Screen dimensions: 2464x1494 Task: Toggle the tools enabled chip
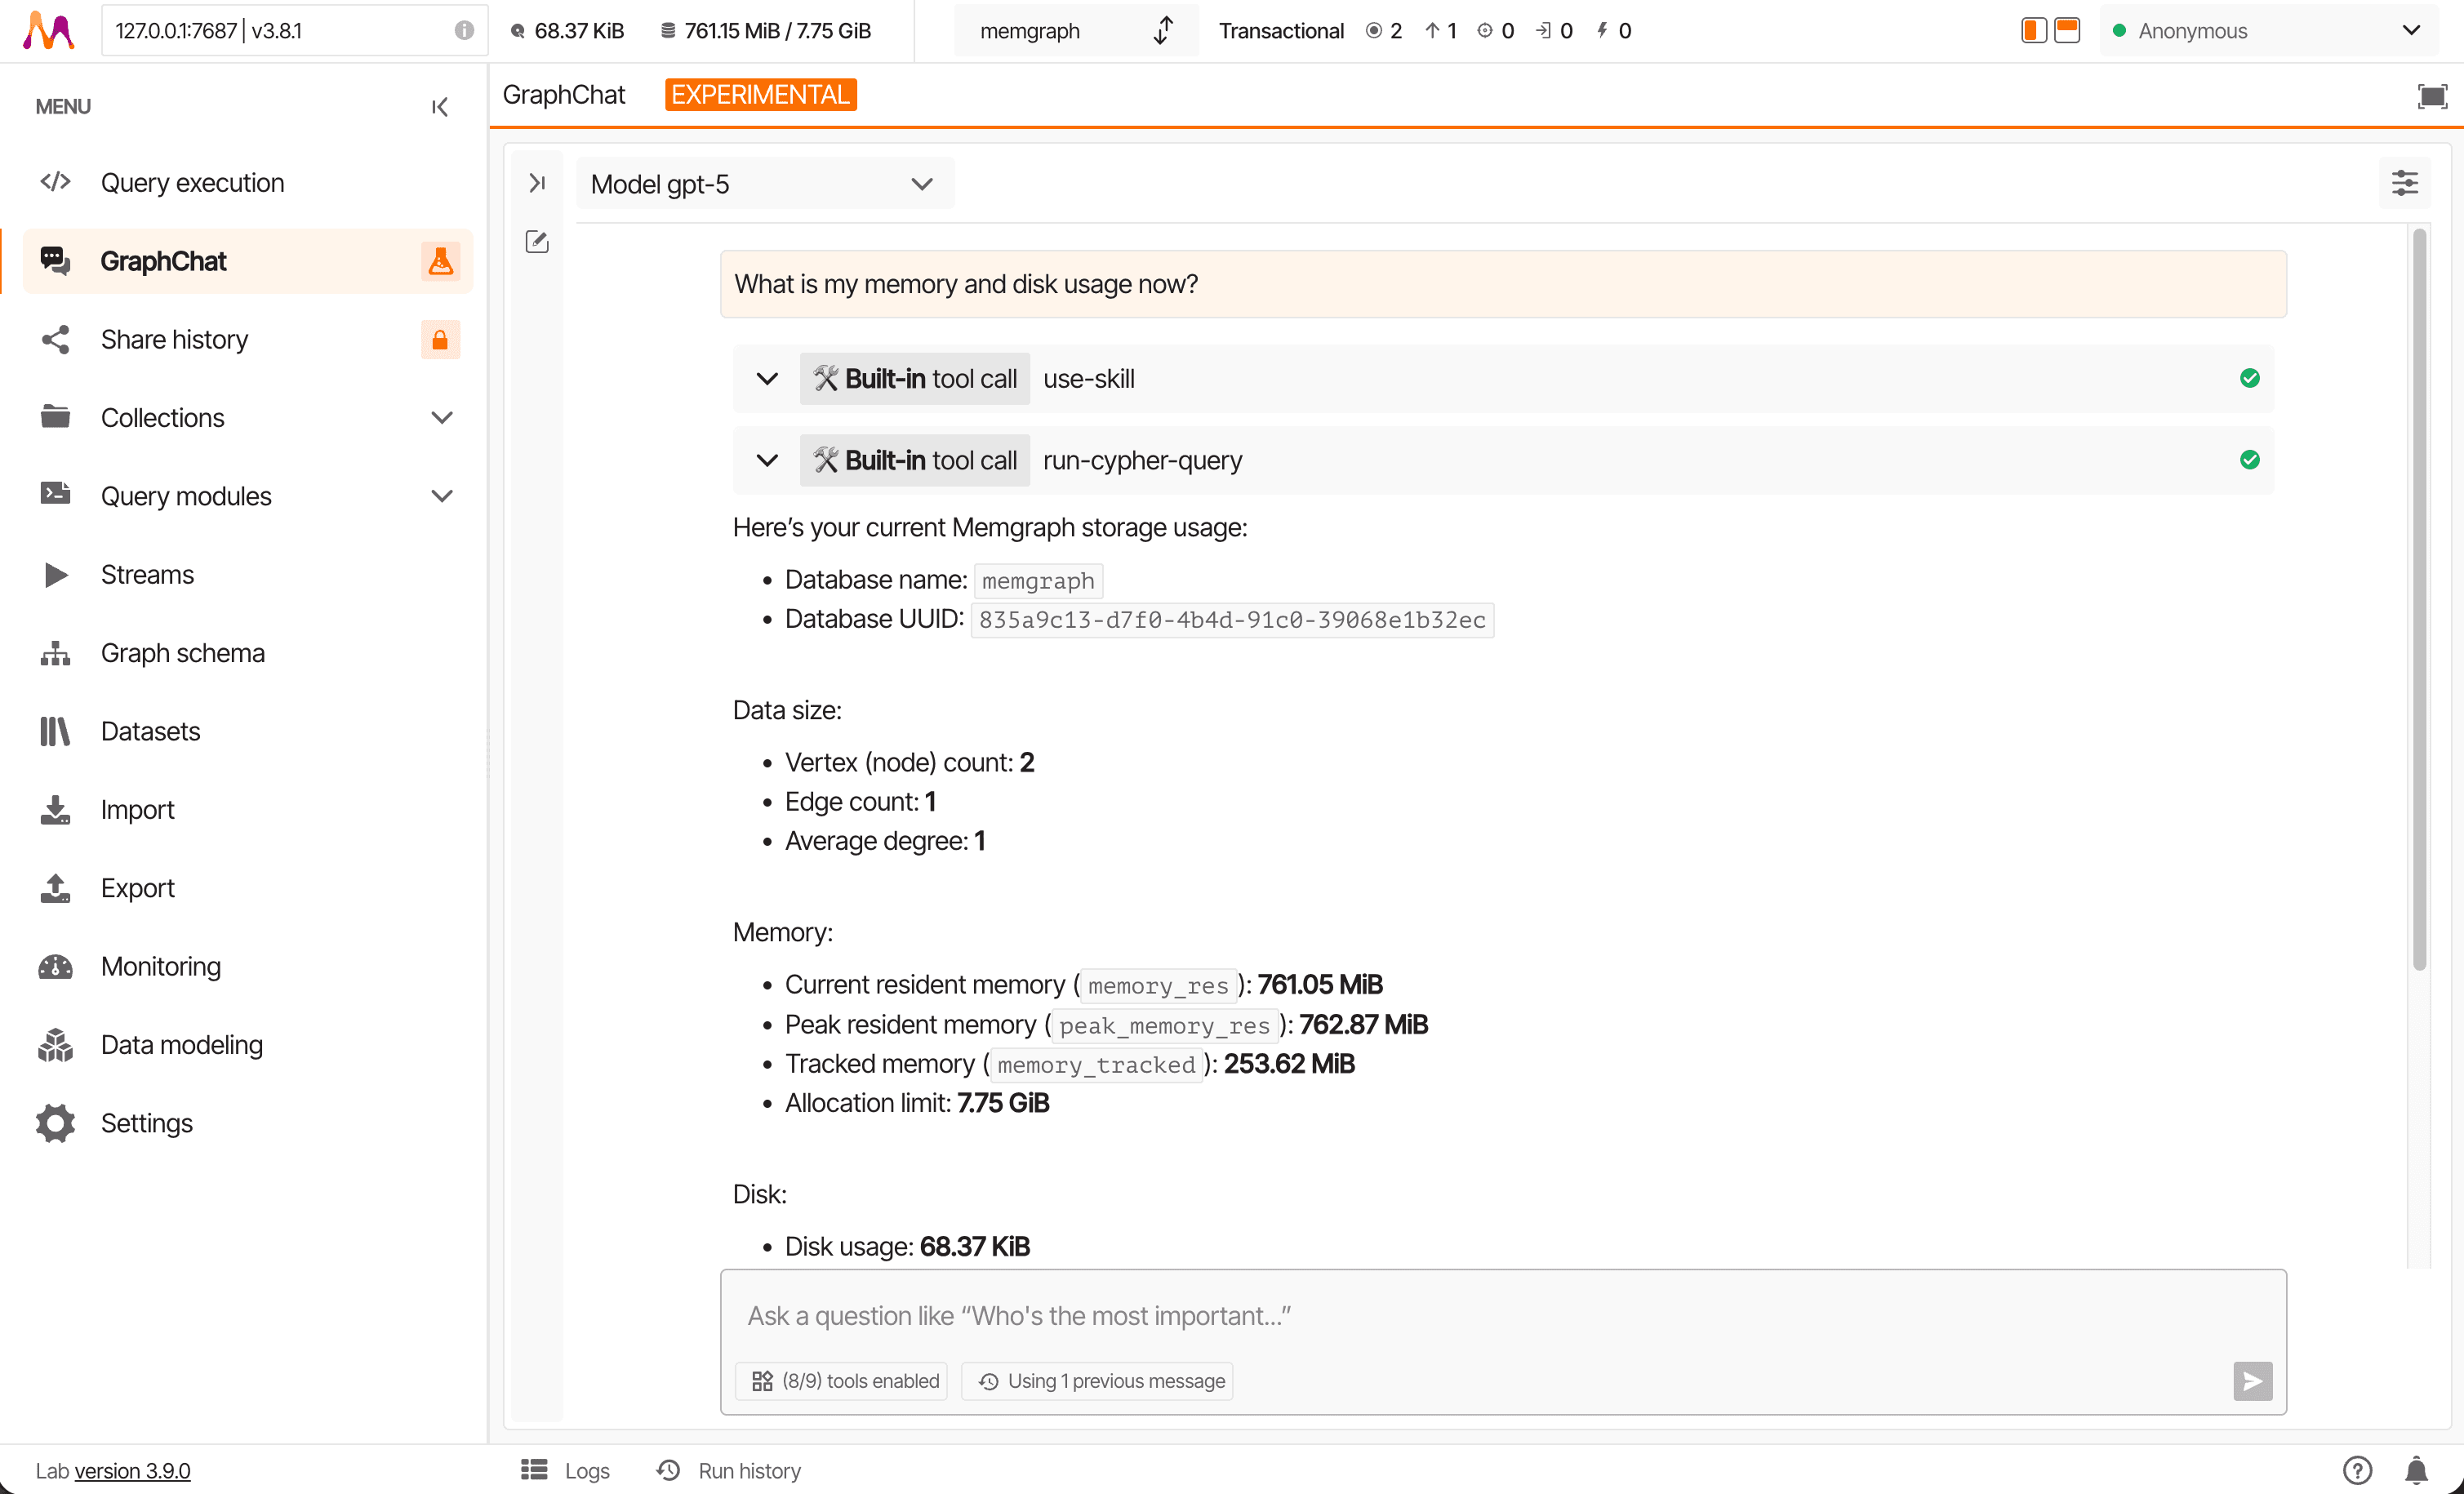click(x=845, y=1381)
